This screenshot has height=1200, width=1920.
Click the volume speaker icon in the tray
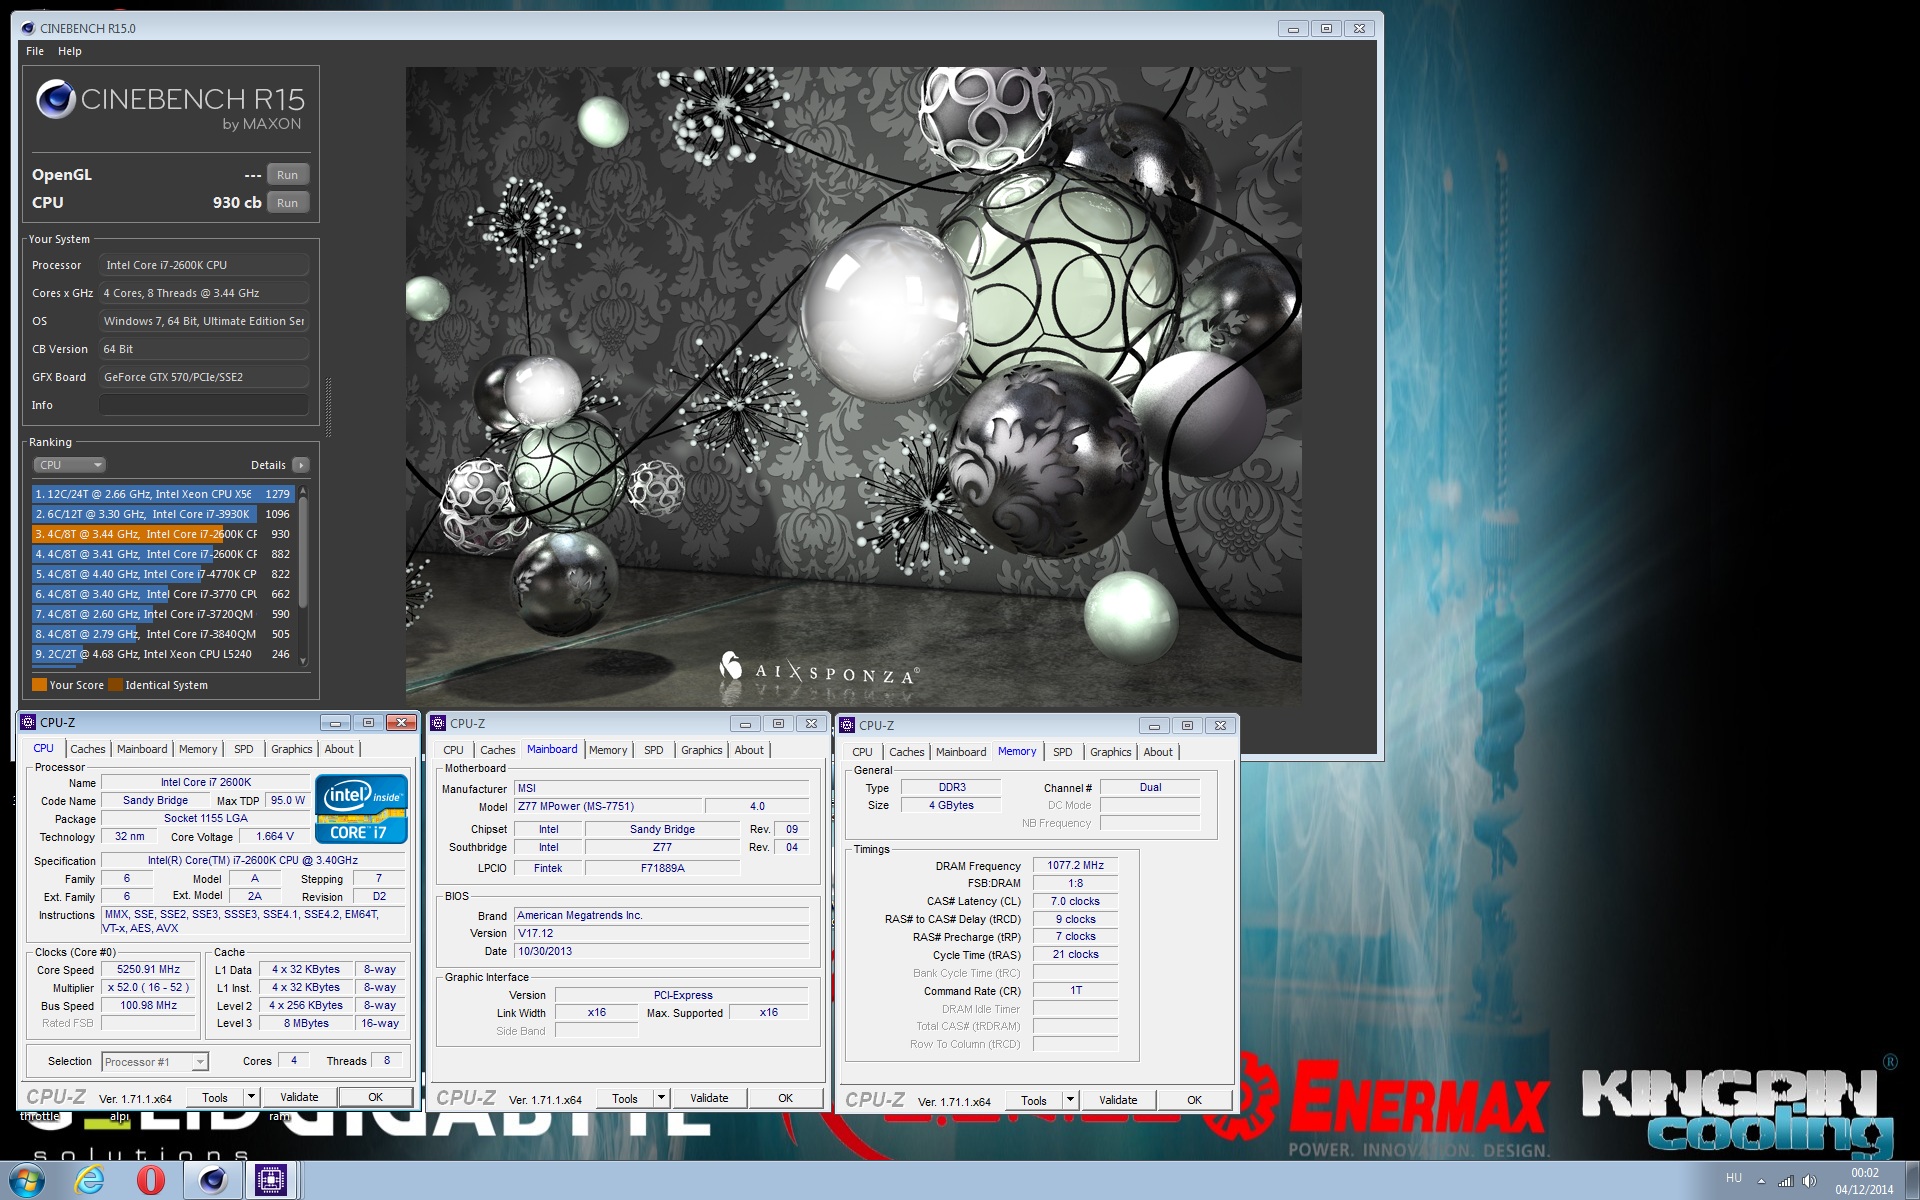1809,1181
